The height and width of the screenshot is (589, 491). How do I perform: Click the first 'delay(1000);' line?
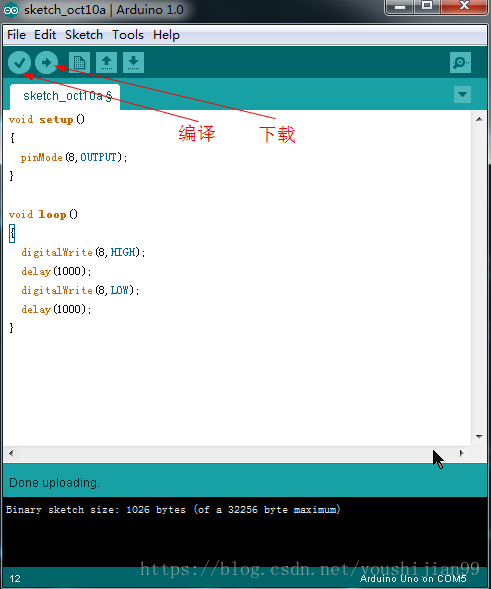click(56, 271)
